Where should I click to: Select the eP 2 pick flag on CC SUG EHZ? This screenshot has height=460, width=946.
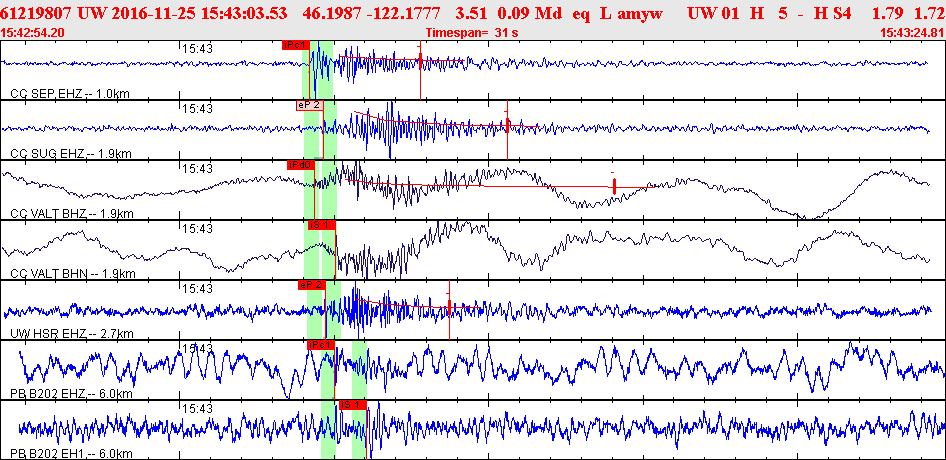[x=310, y=104]
